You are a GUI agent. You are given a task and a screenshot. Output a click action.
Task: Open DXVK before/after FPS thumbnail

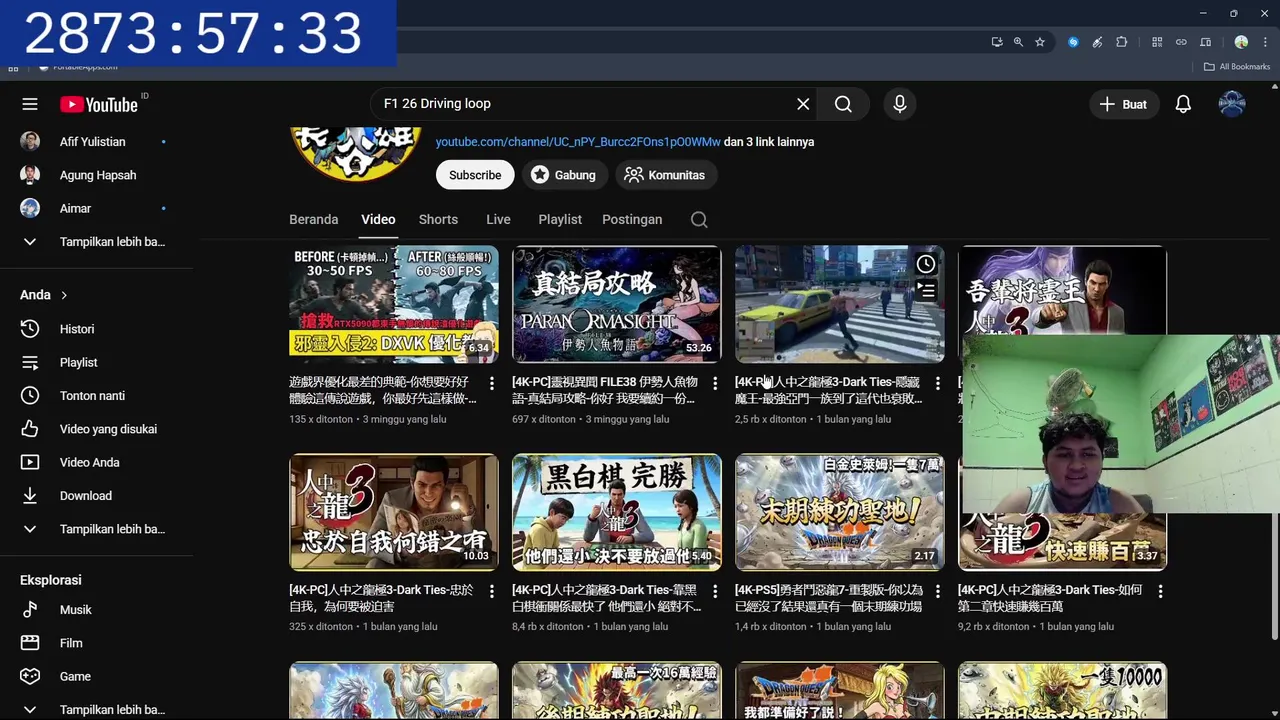click(x=394, y=304)
